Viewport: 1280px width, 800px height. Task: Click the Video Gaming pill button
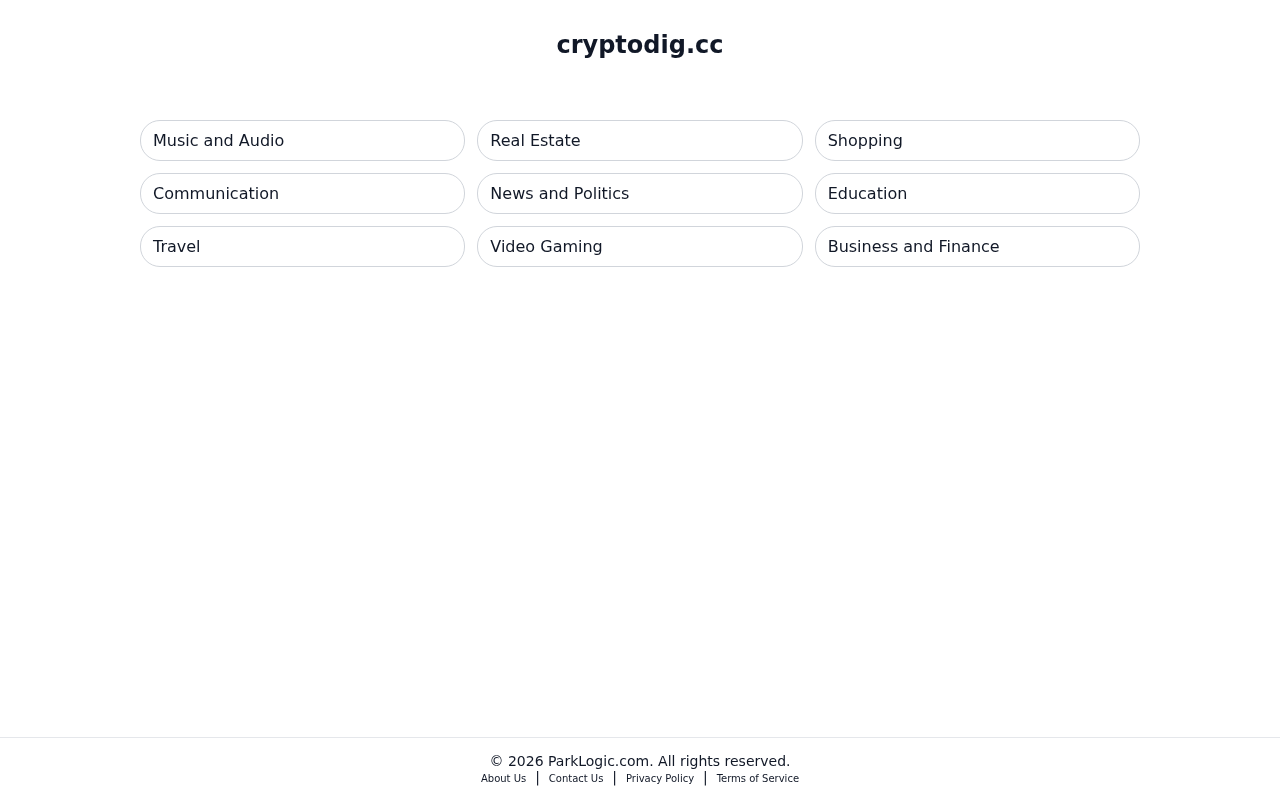640,247
